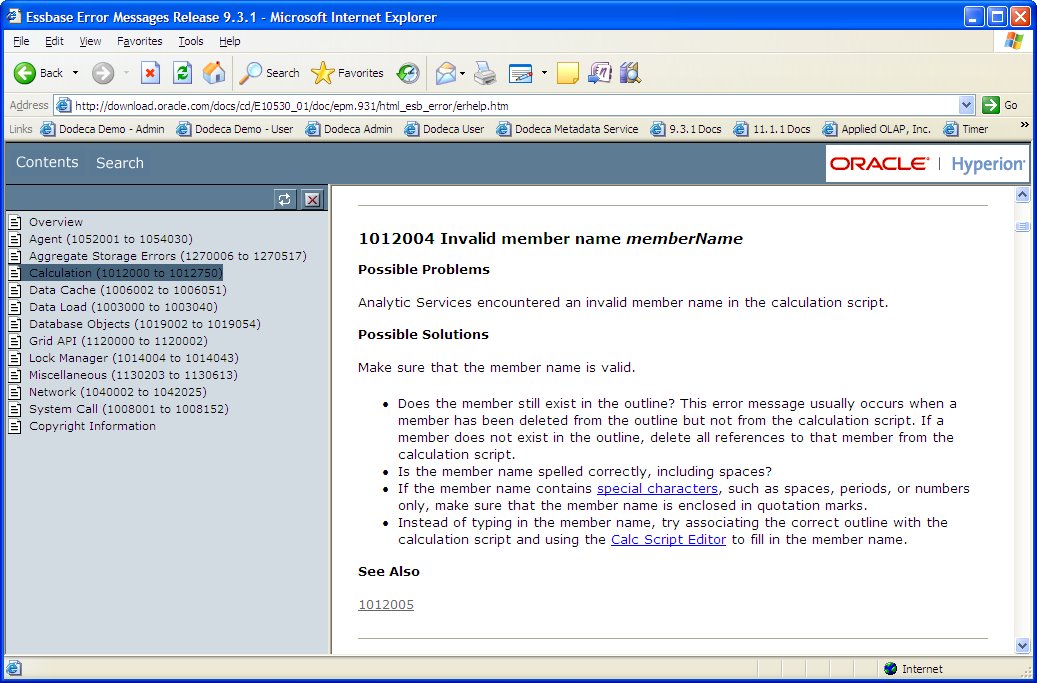This screenshot has height=683, width=1037.
Task: Open the 1012005 See Also link
Action: 386,604
